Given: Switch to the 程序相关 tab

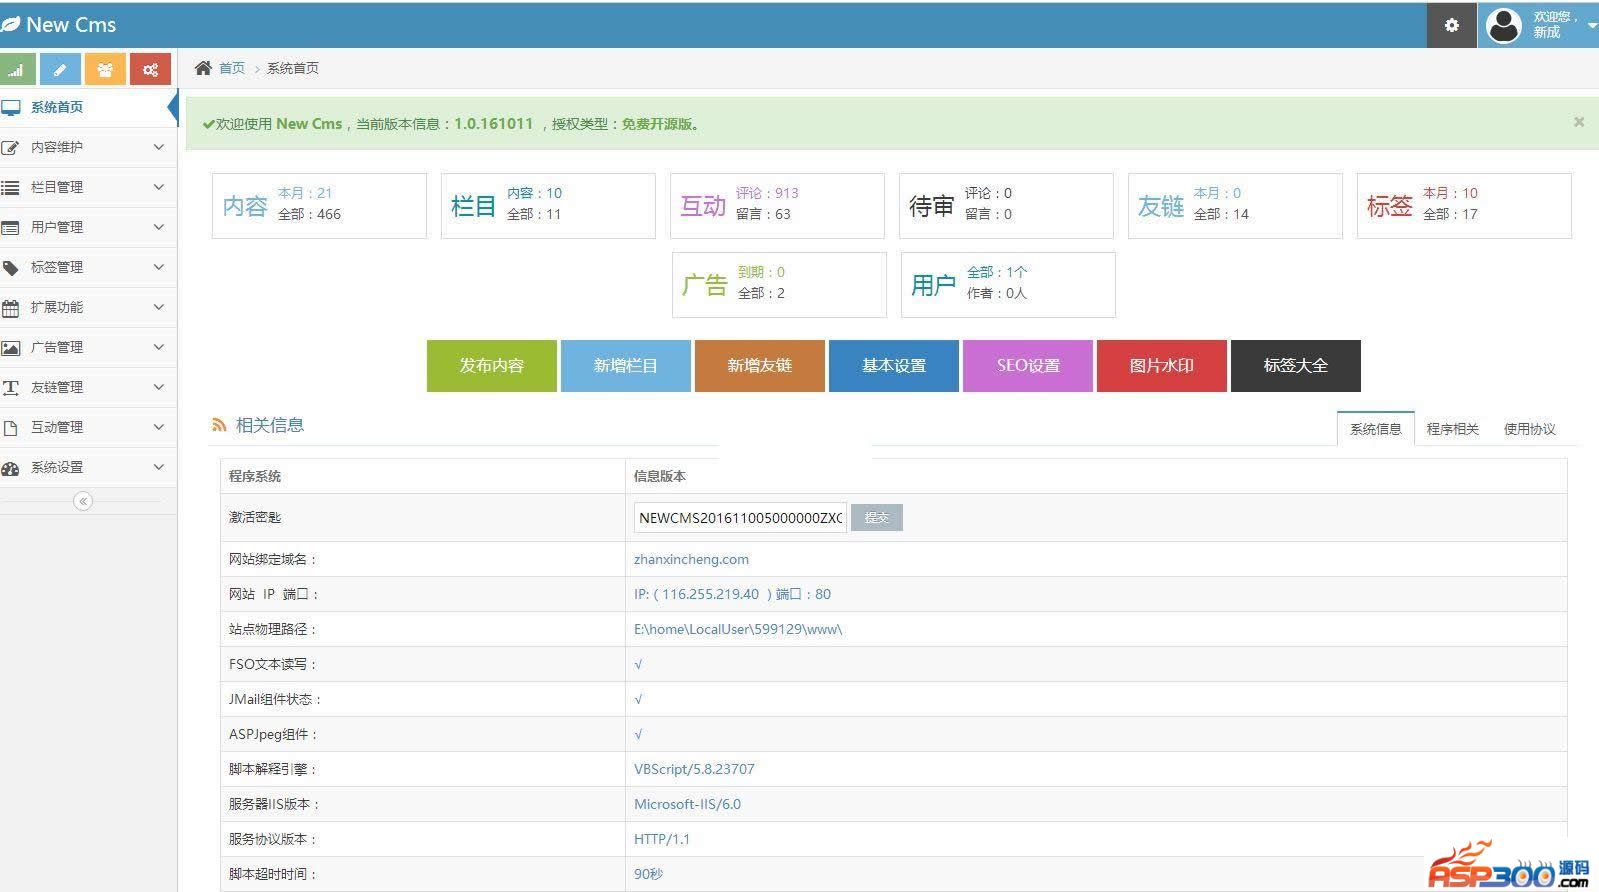Looking at the screenshot, I should [x=1452, y=429].
